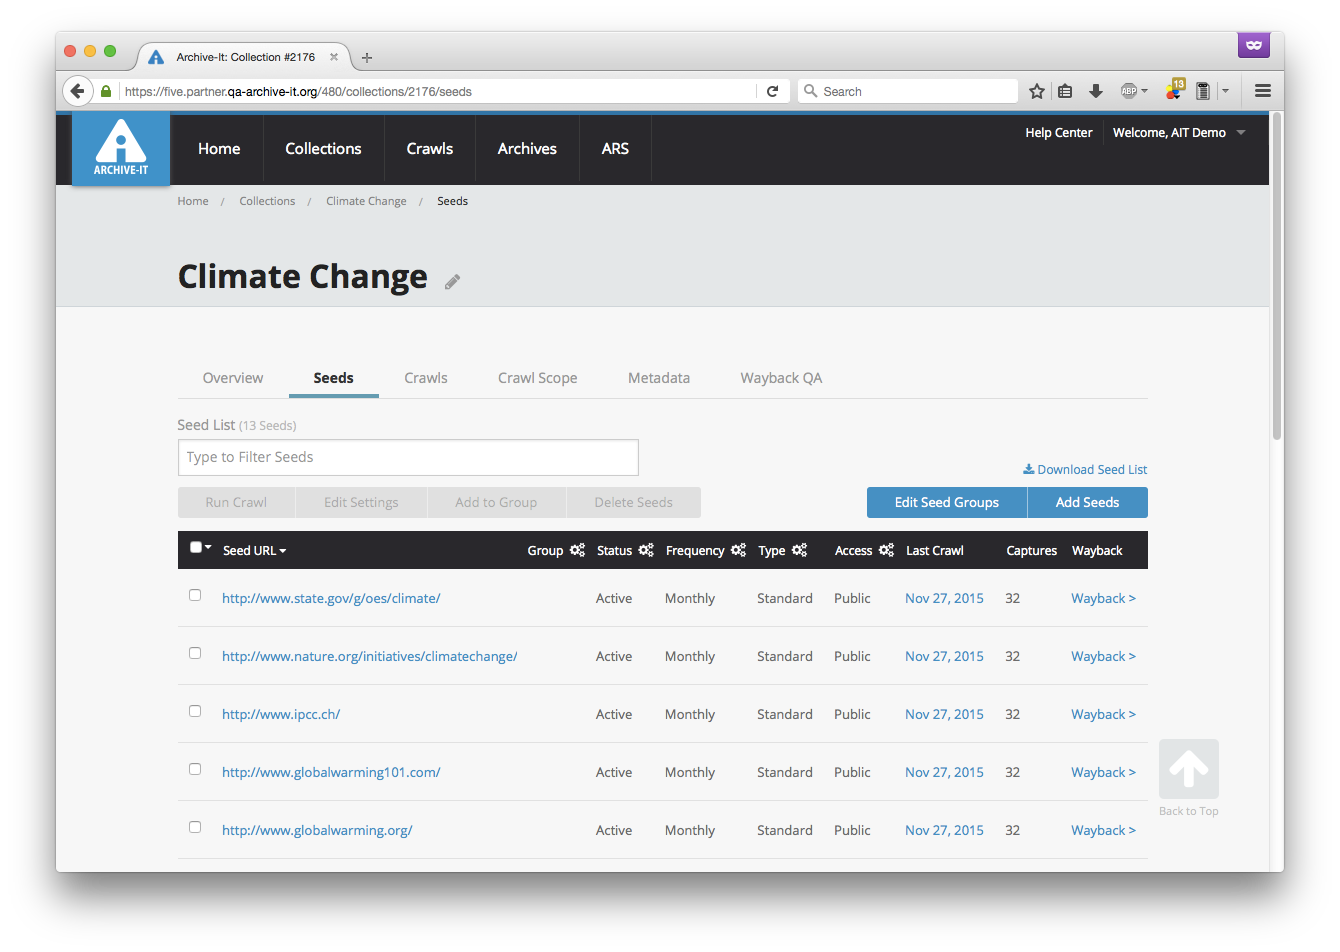Click the Back to Top arrow

(1188, 769)
